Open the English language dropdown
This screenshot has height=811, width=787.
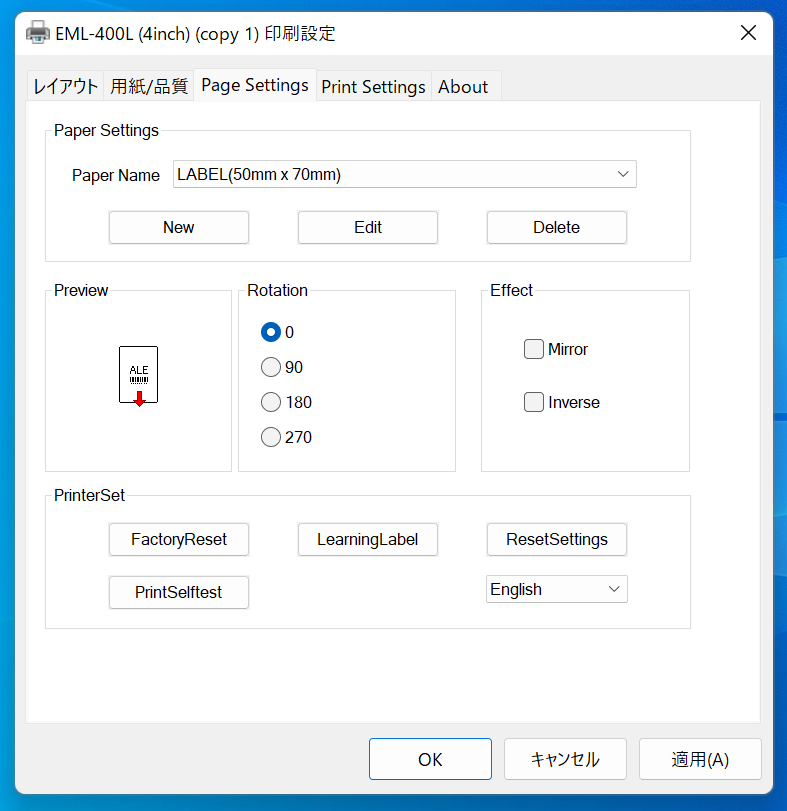pyautogui.click(x=557, y=589)
